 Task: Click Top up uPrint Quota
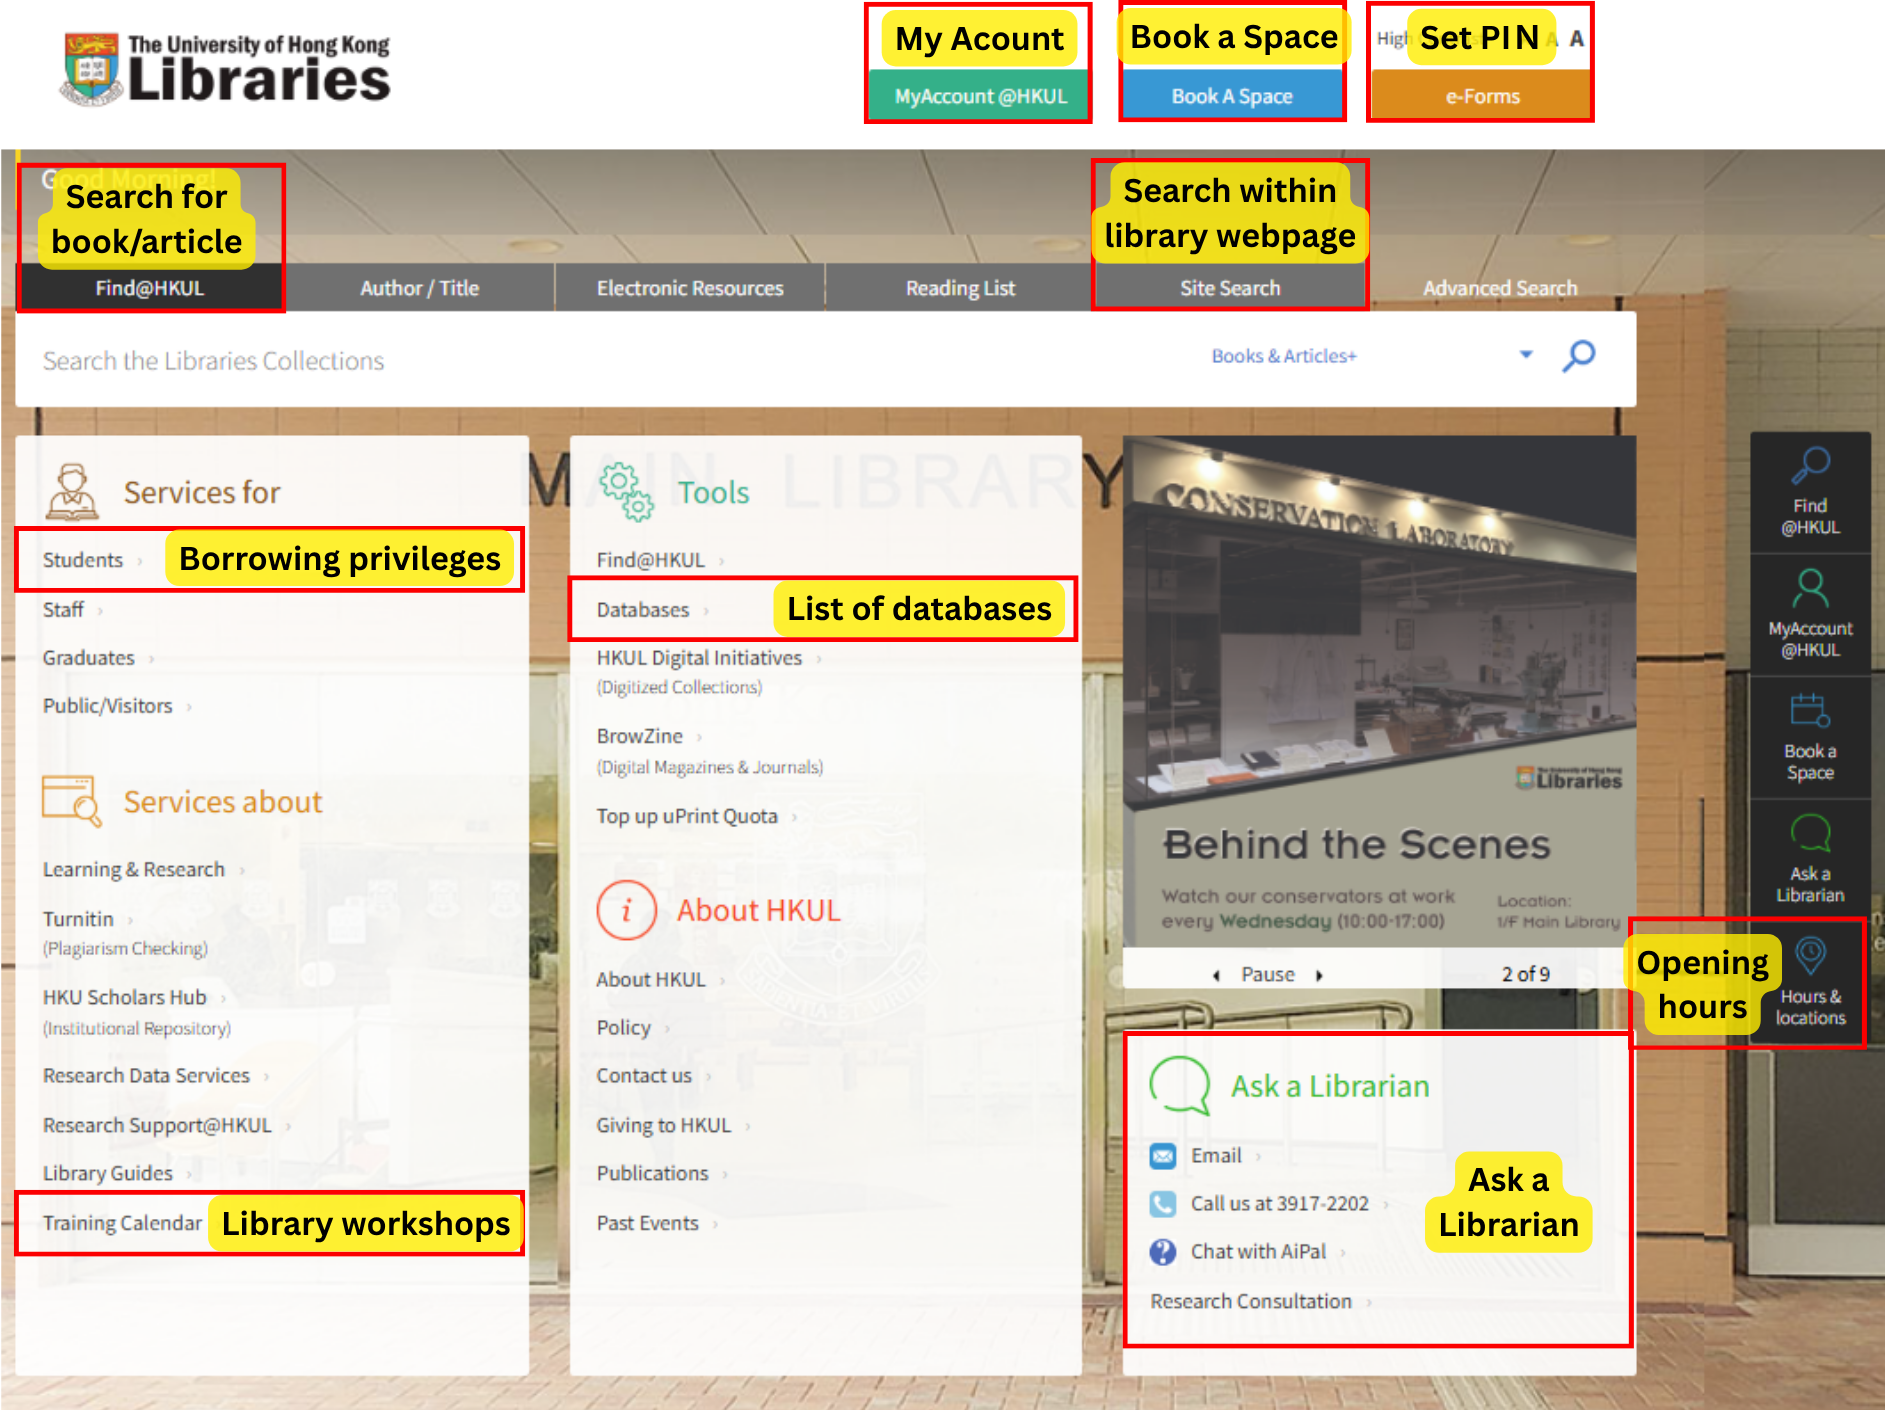pos(687,816)
